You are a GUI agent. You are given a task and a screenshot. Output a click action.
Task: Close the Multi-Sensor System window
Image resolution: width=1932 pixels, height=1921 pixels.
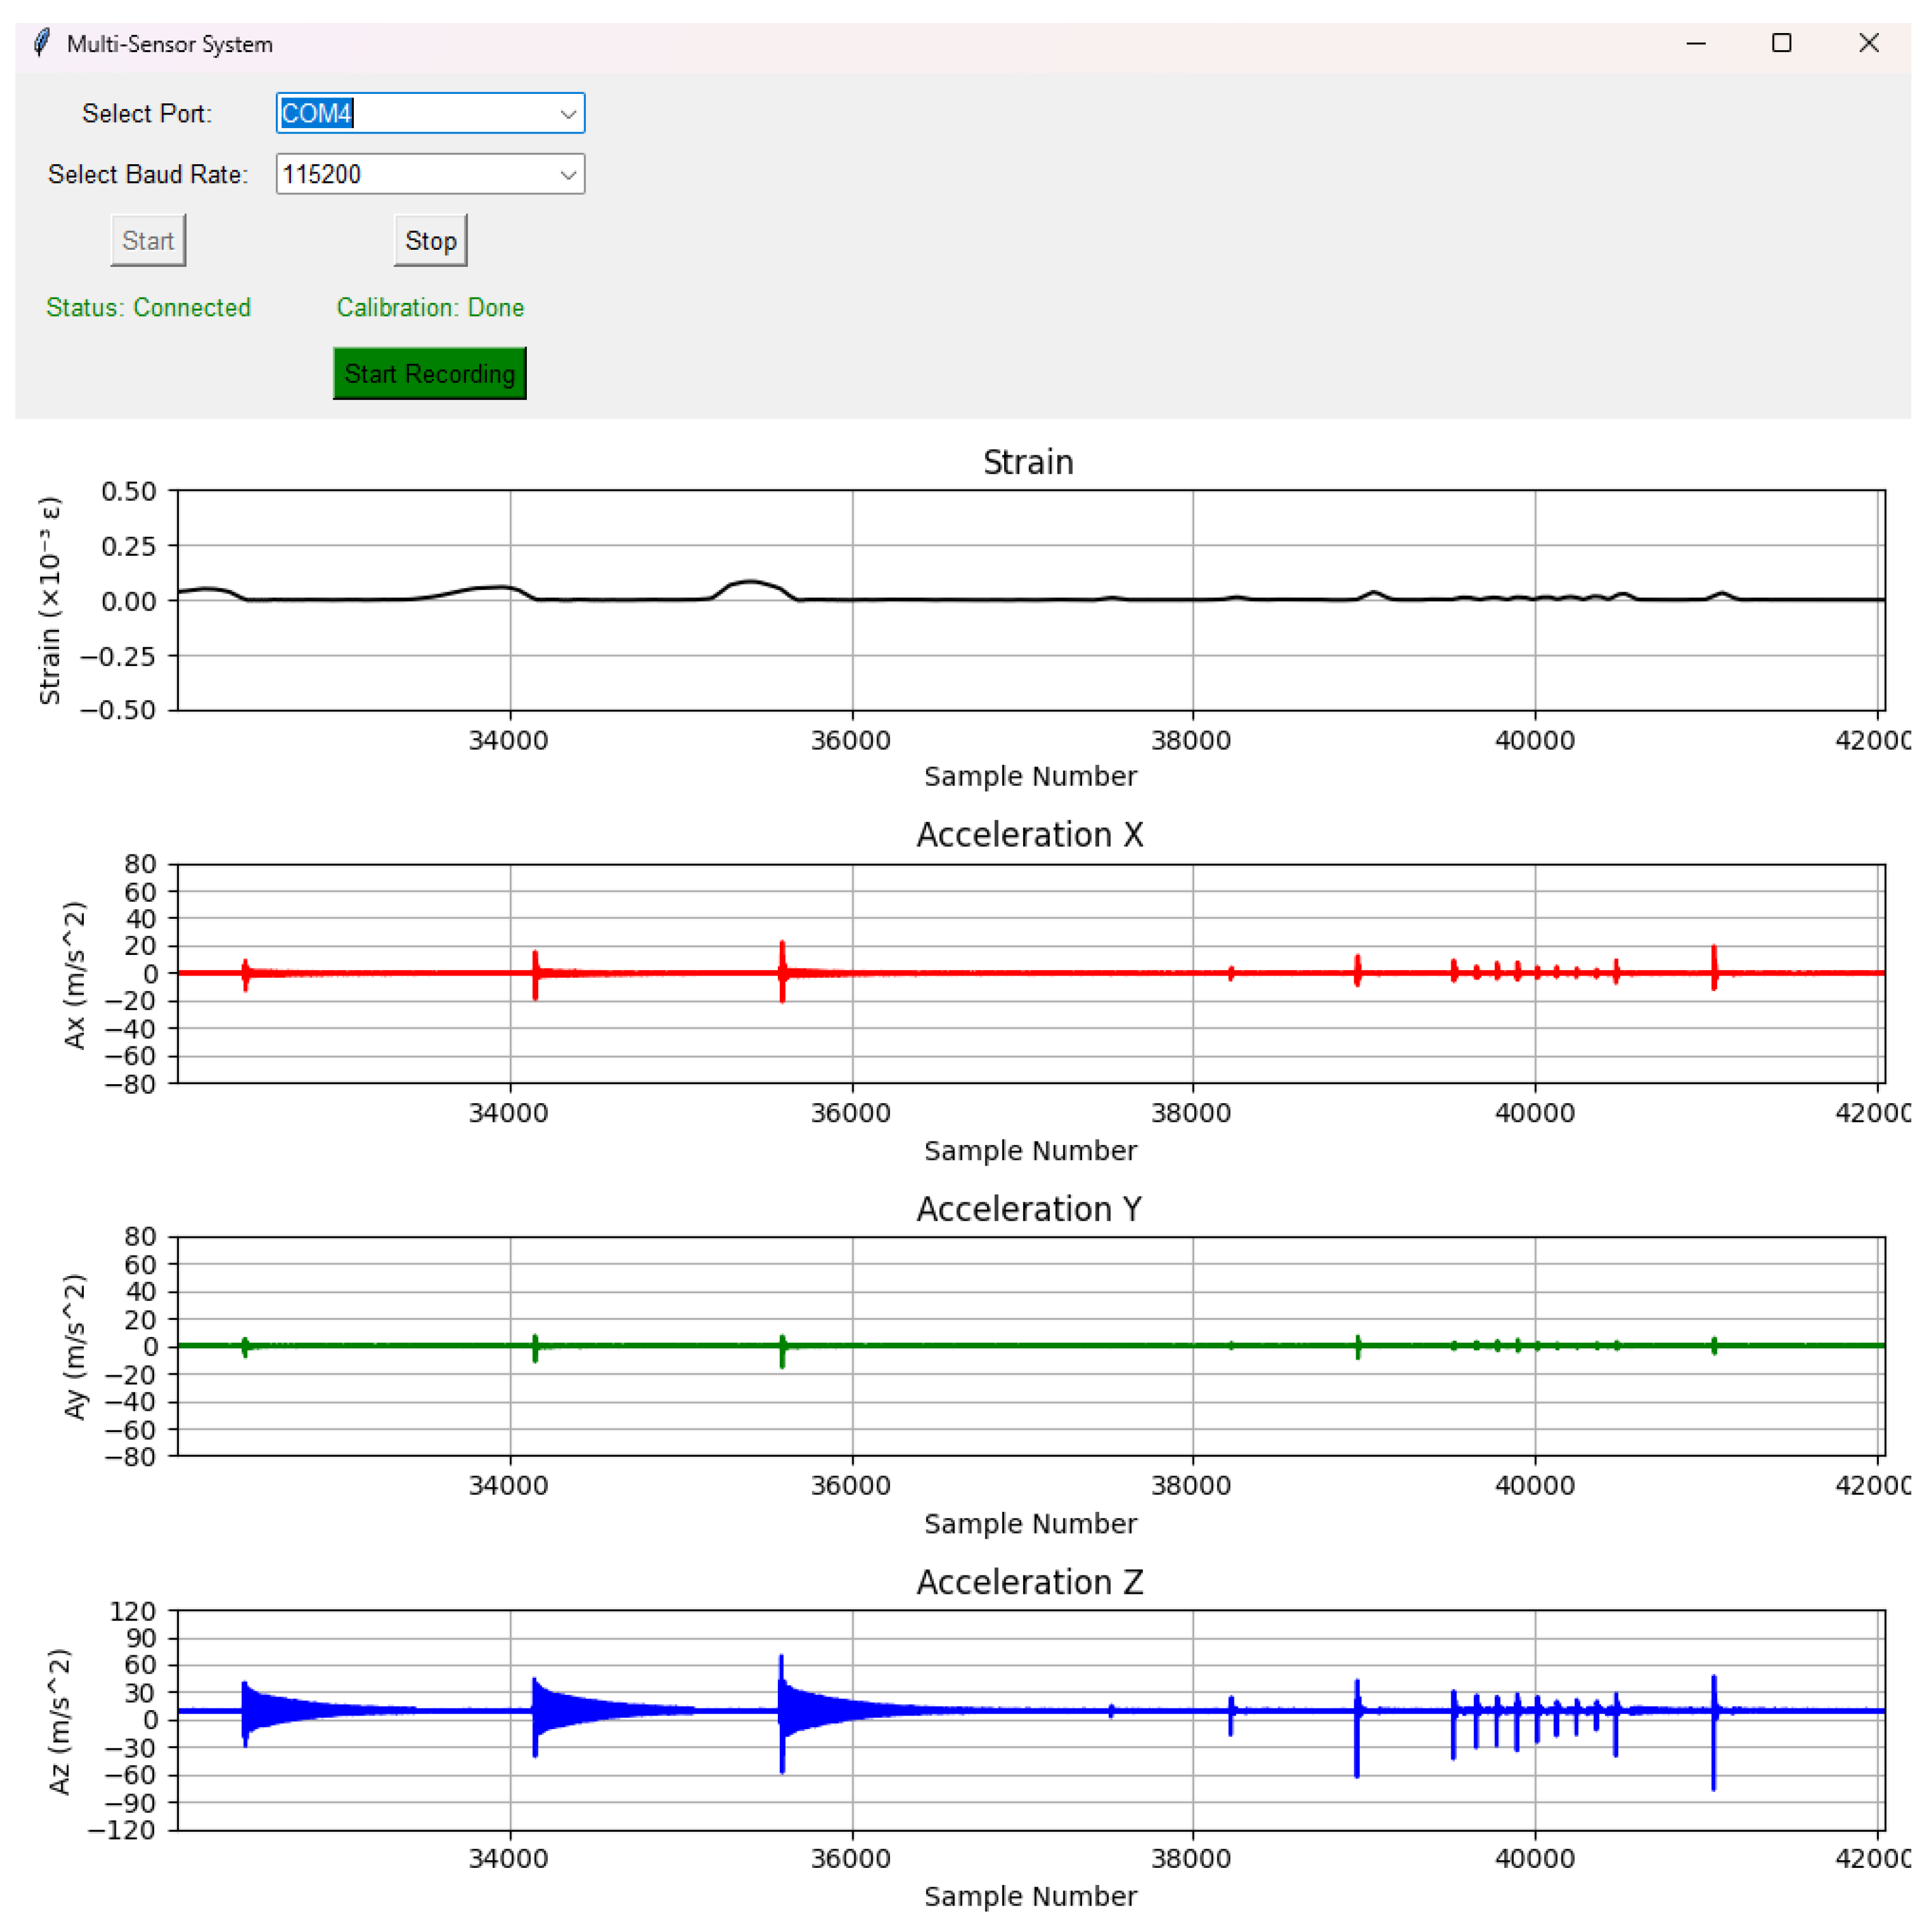[x=1868, y=43]
